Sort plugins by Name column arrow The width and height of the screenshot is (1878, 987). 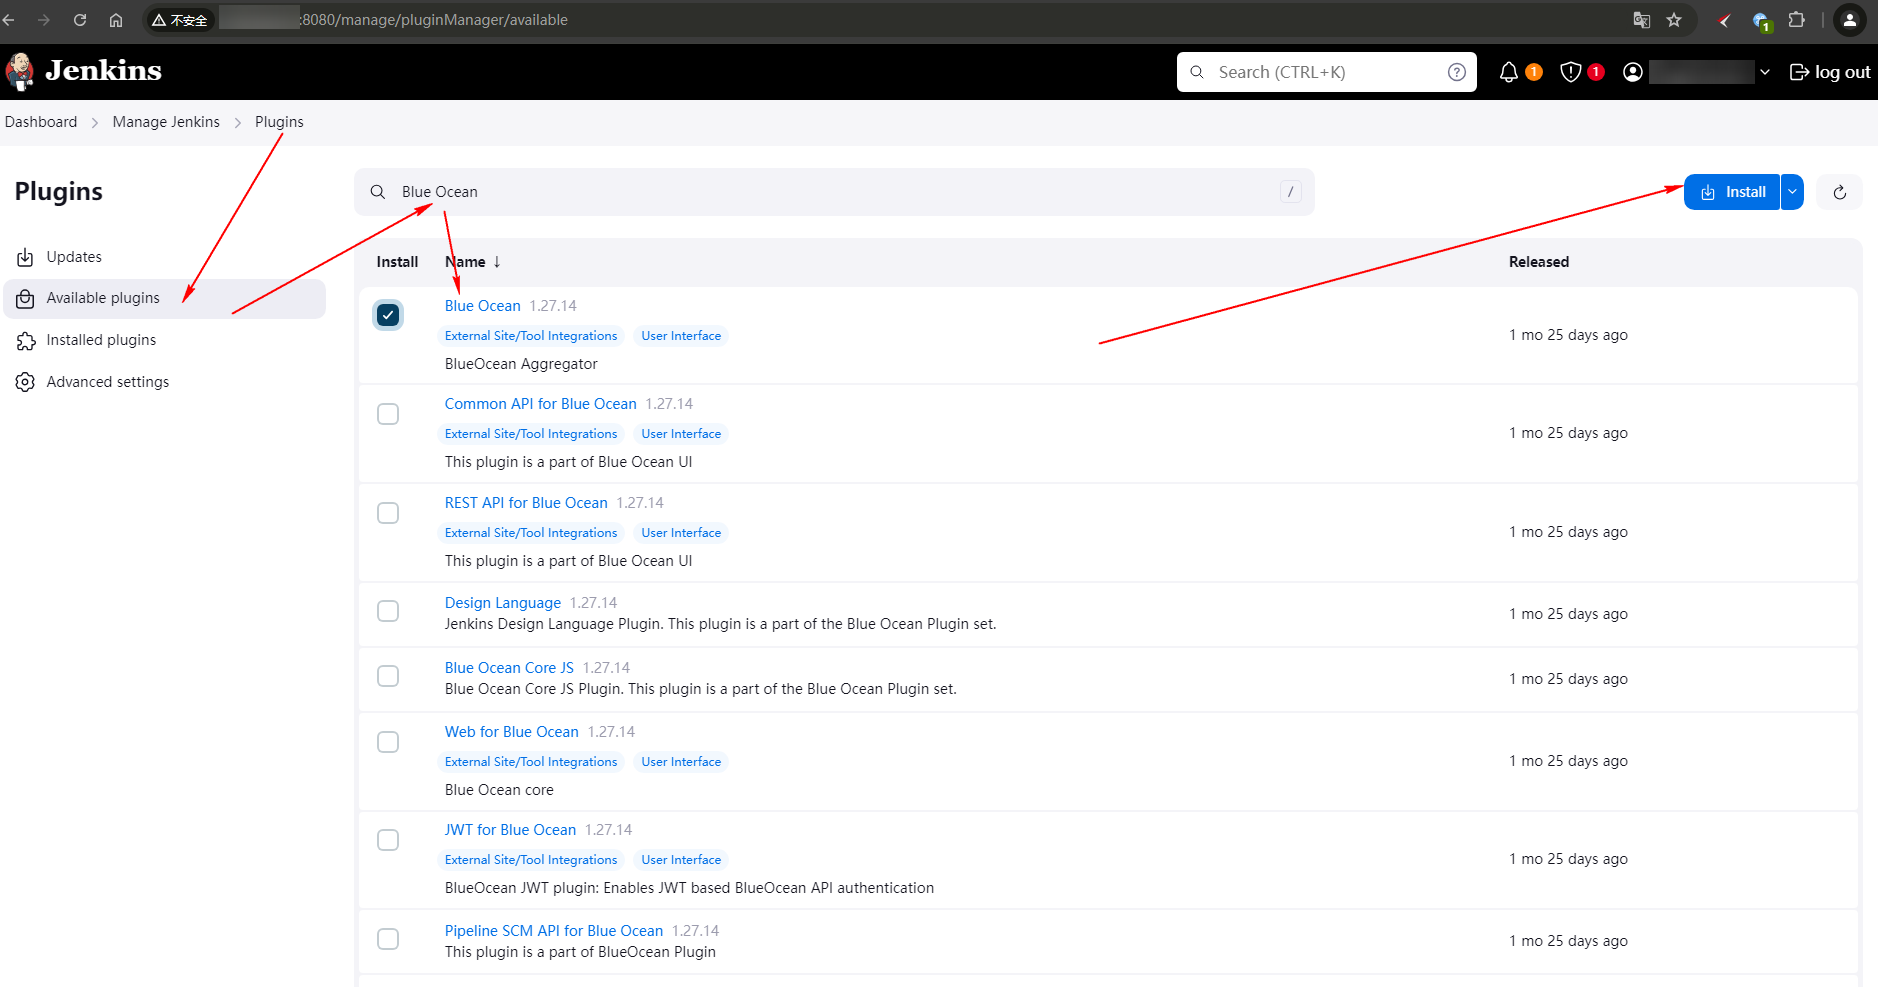(x=496, y=262)
